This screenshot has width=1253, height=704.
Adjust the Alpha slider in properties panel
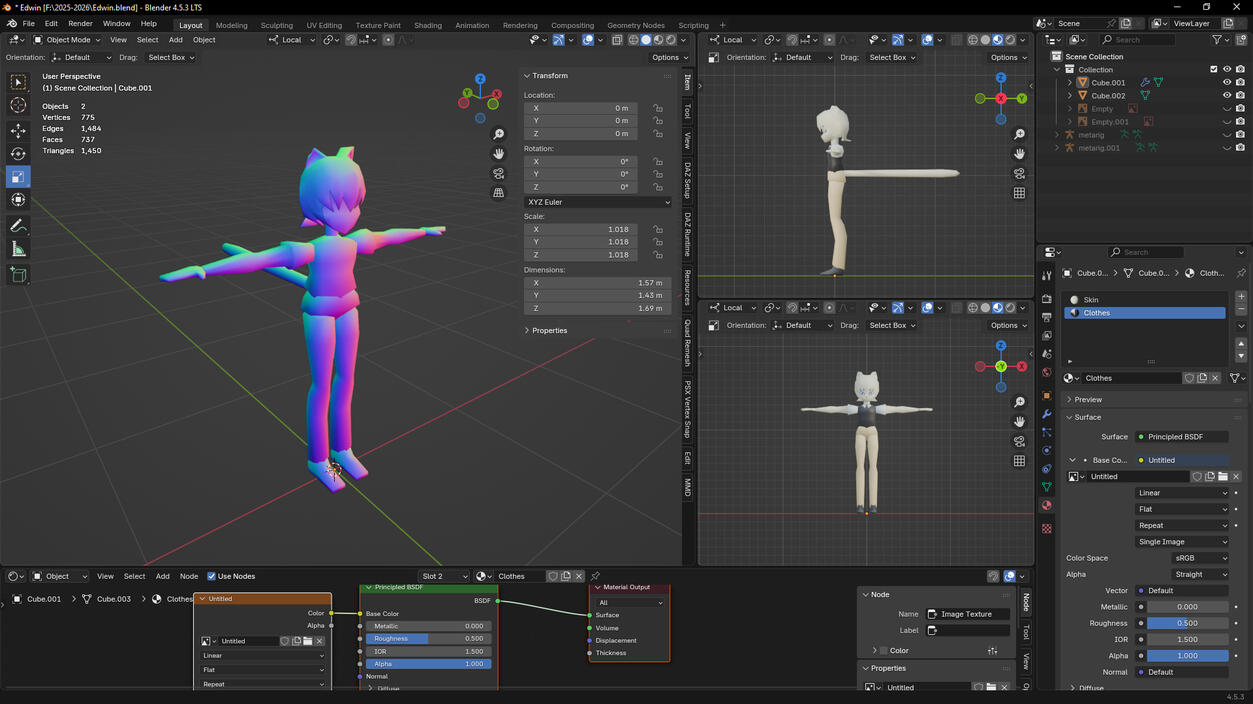click(1187, 656)
